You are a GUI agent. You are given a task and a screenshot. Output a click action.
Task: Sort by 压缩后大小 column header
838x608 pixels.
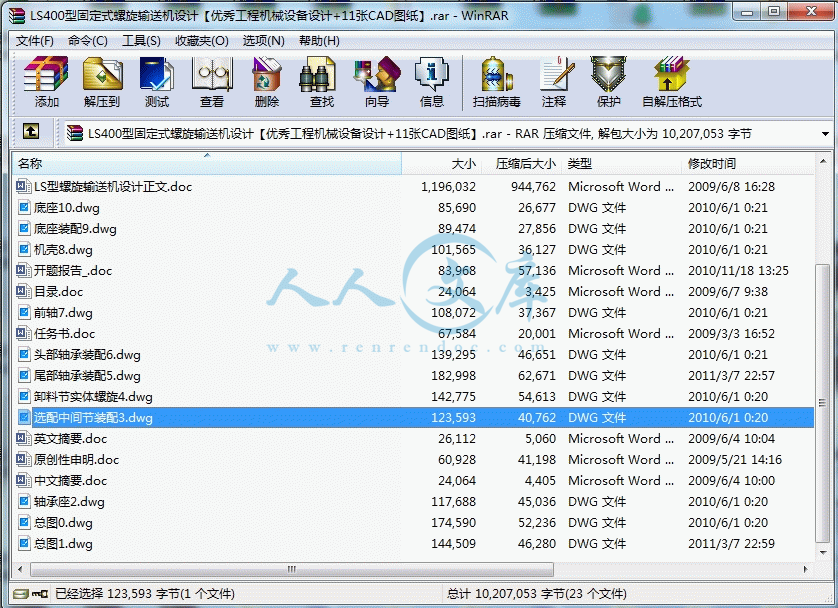click(x=522, y=163)
